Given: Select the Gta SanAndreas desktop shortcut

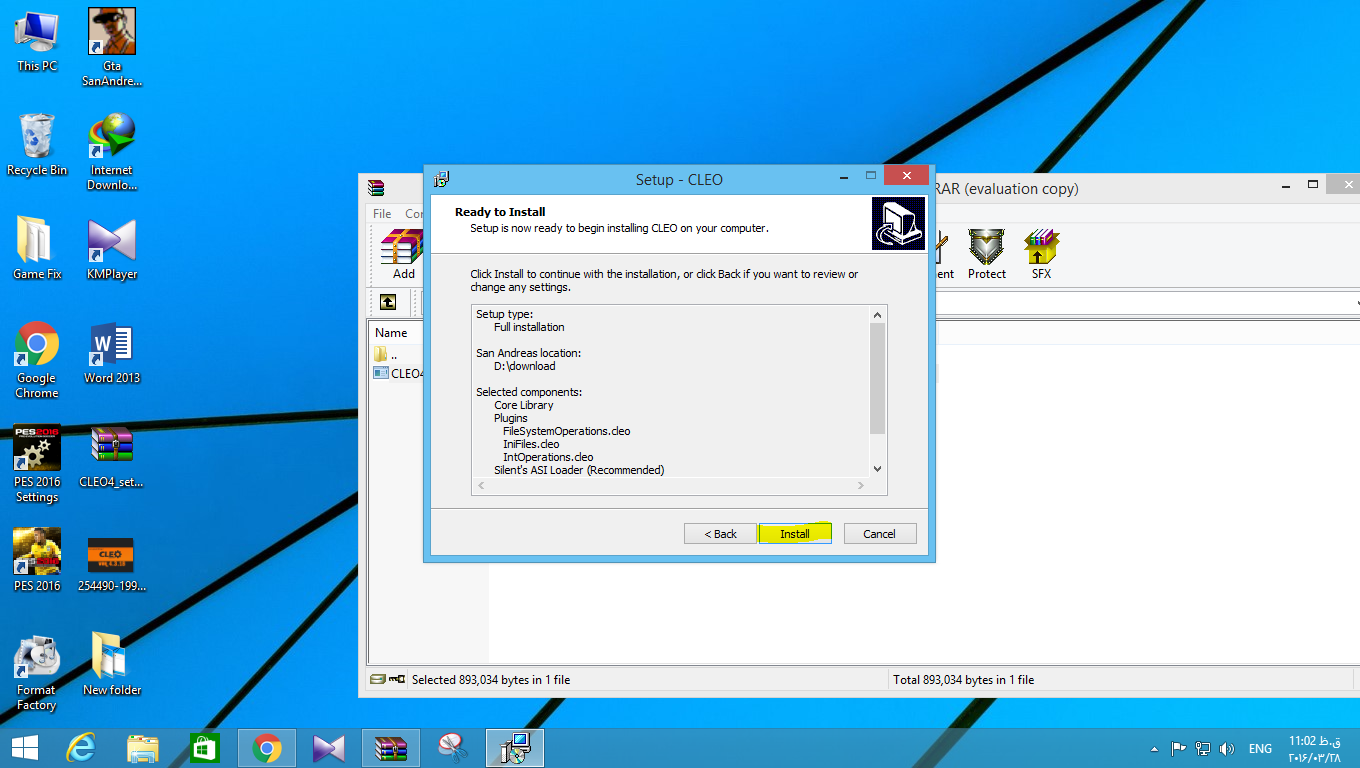Looking at the screenshot, I should pyautogui.click(x=112, y=47).
